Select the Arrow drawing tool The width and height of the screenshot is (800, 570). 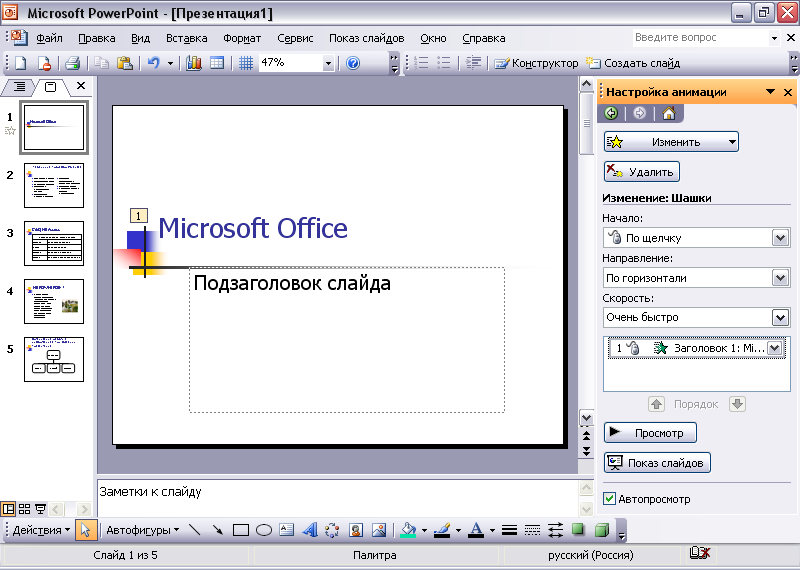coord(217,530)
